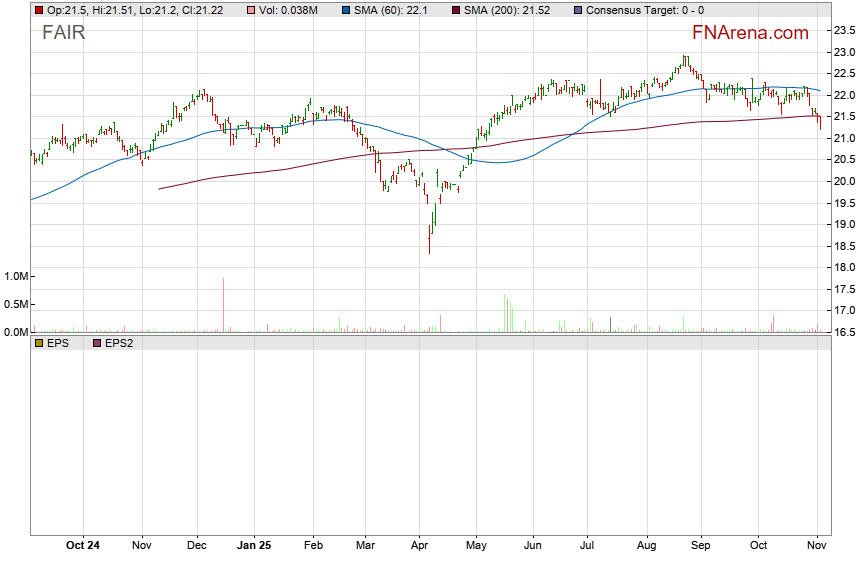Click the Consensus Target legend square

tap(578, 10)
